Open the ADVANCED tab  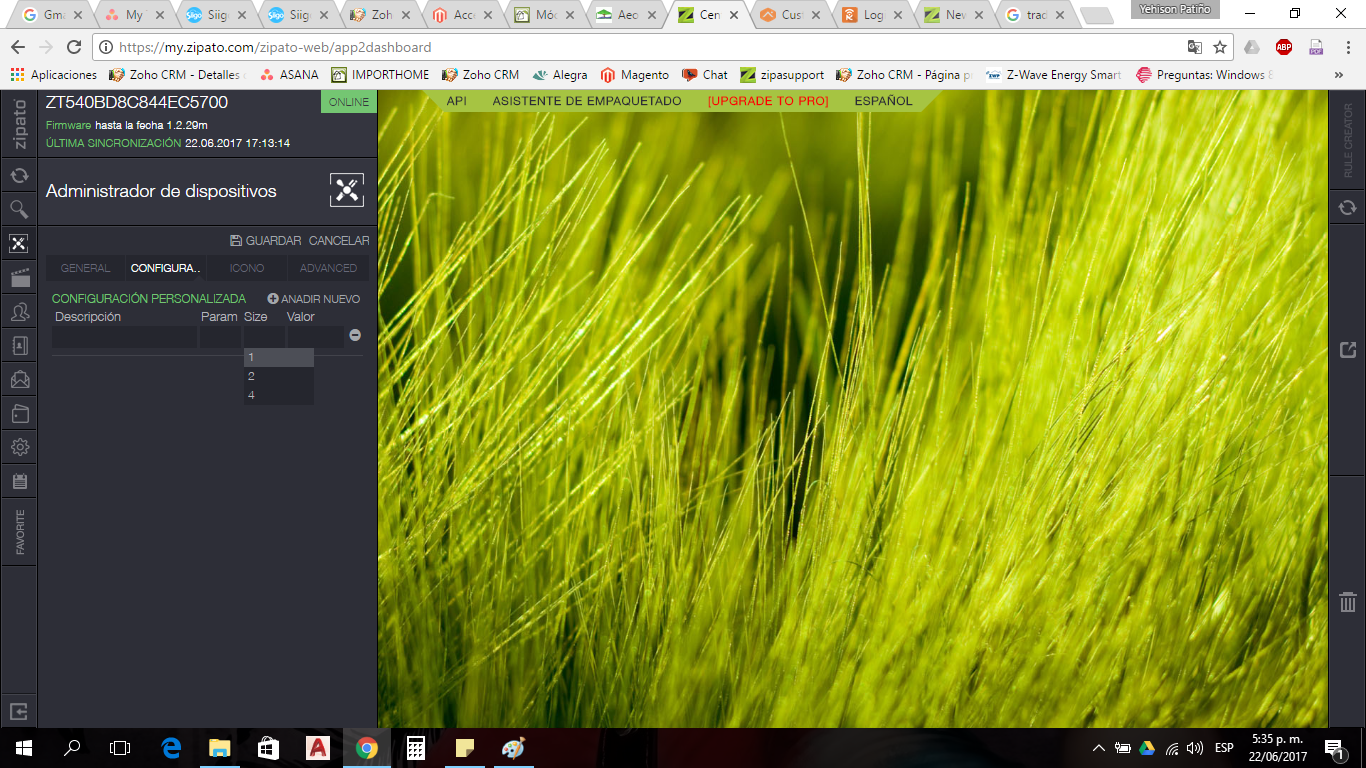(328, 268)
